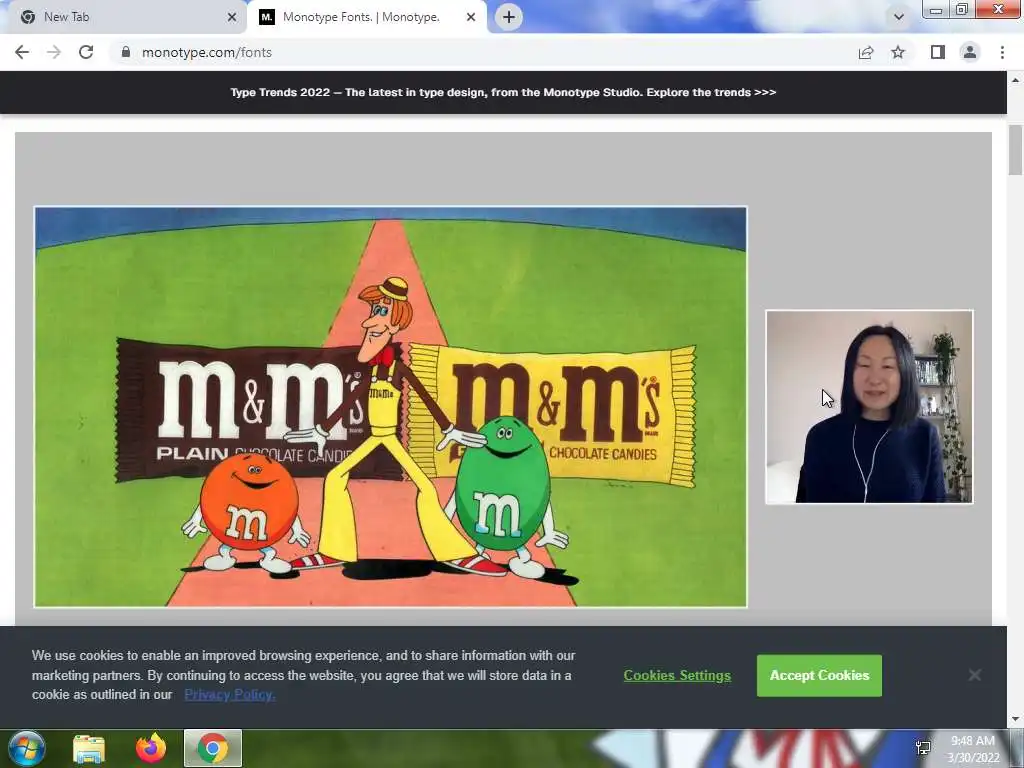The width and height of the screenshot is (1024, 768).
Task: Open the browser side panel icon
Action: 938,52
